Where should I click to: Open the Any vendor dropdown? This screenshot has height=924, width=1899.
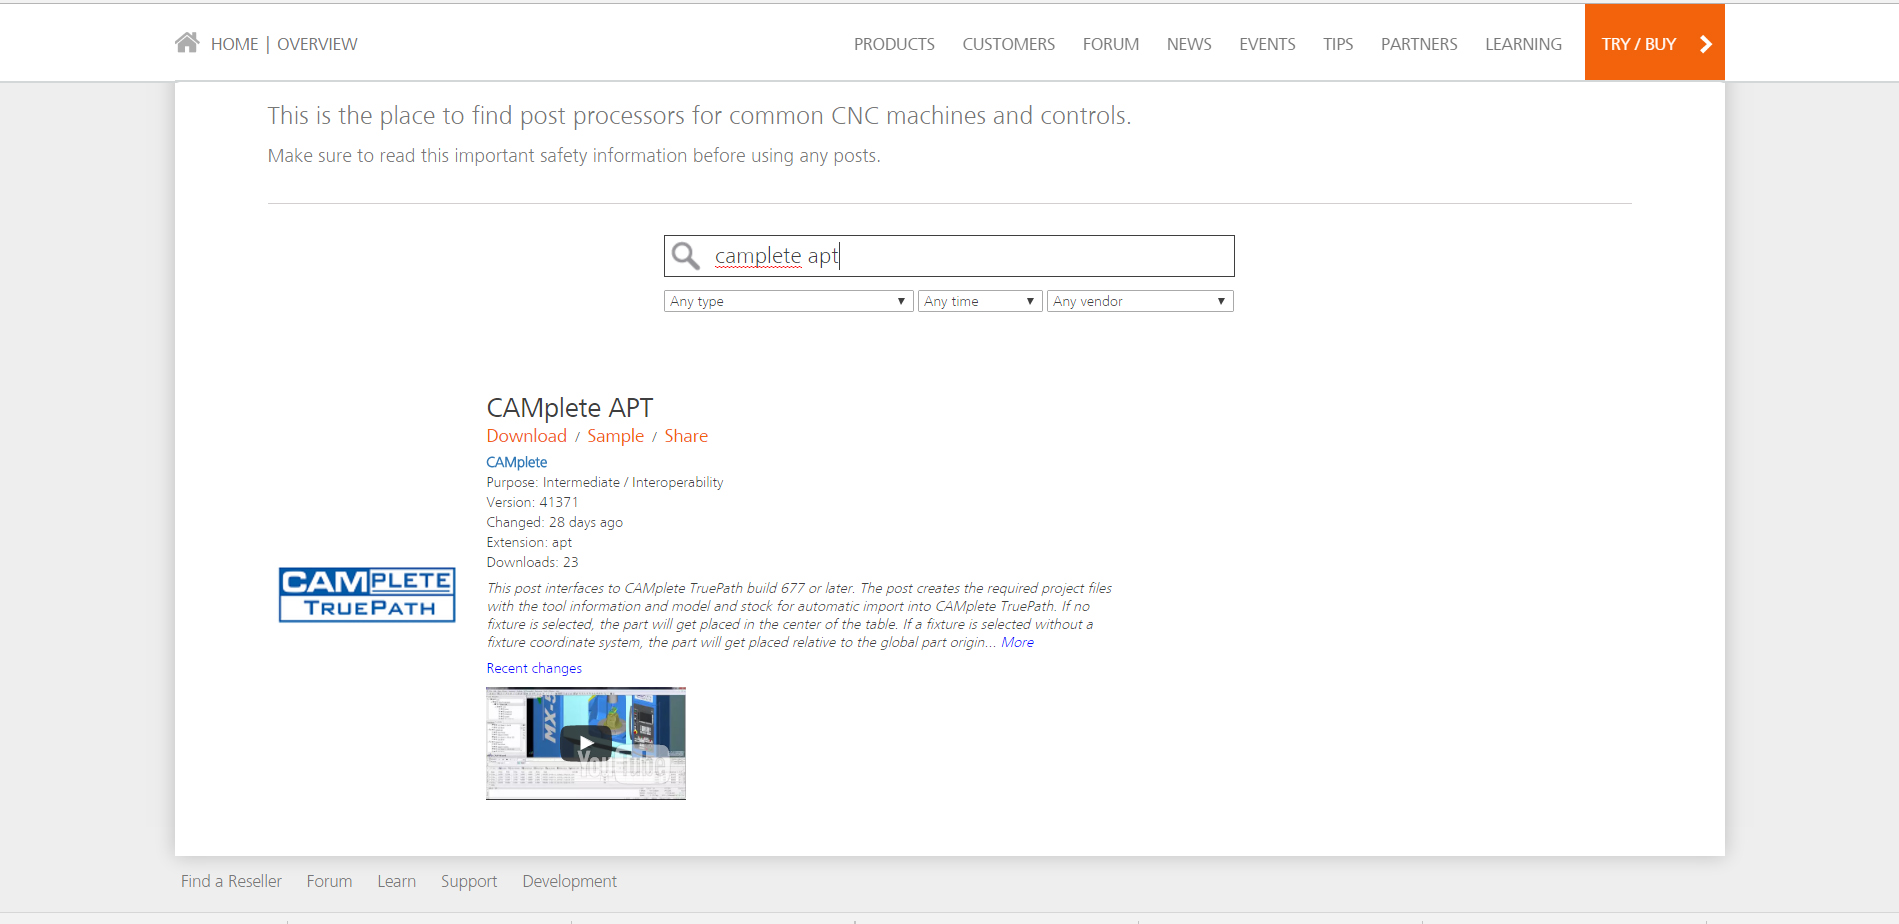click(1140, 301)
